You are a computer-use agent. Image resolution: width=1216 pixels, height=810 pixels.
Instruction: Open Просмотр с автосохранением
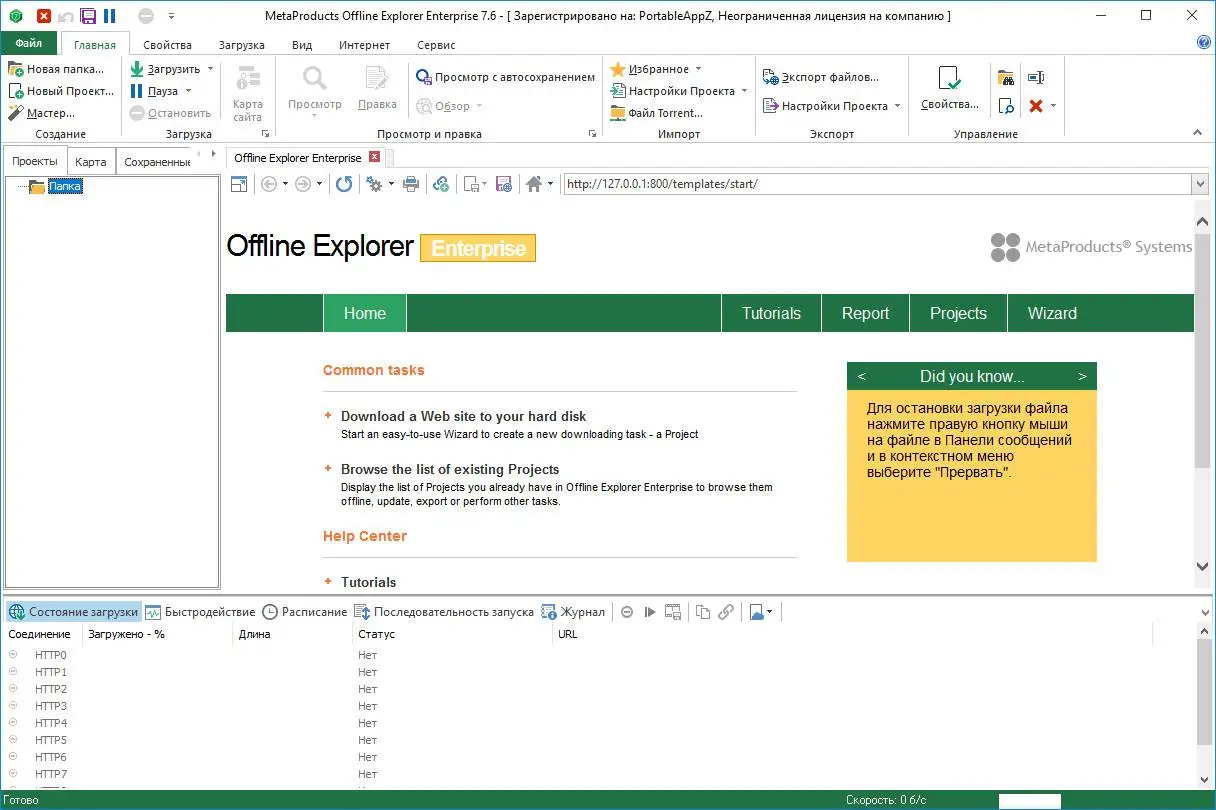pyautogui.click(x=505, y=77)
